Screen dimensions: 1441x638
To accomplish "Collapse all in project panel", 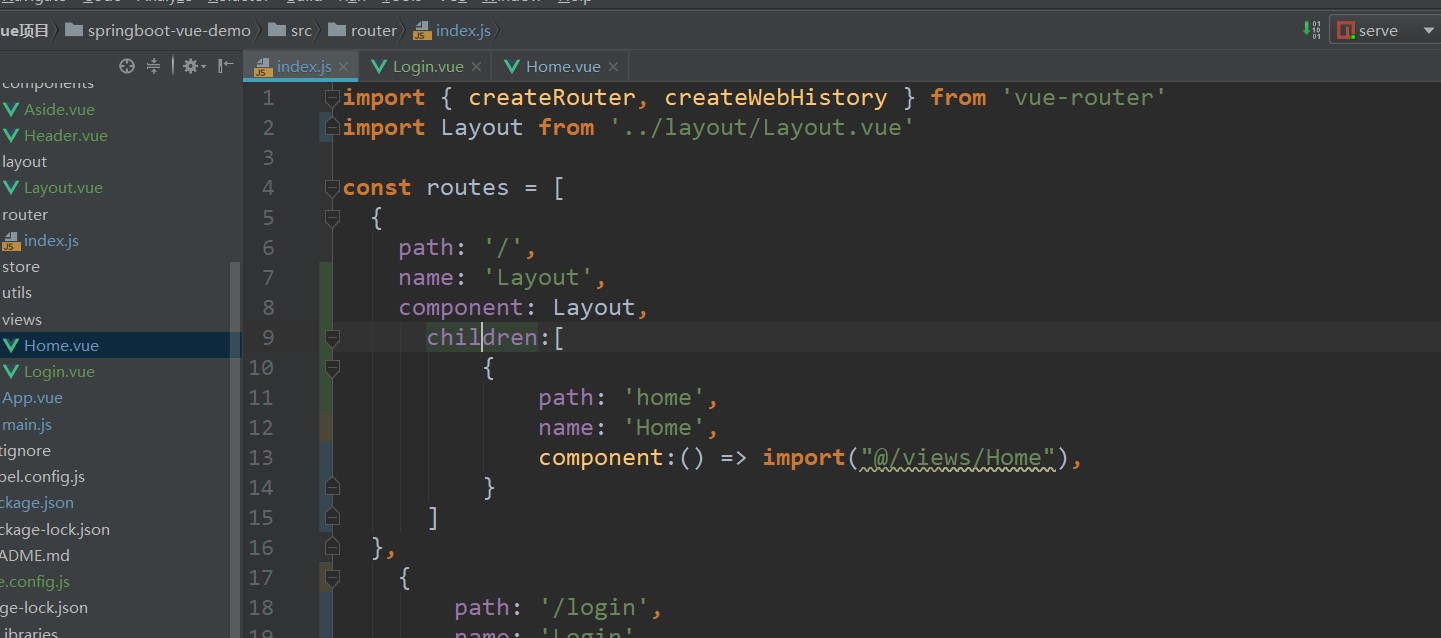I will (x=153, y=66).
